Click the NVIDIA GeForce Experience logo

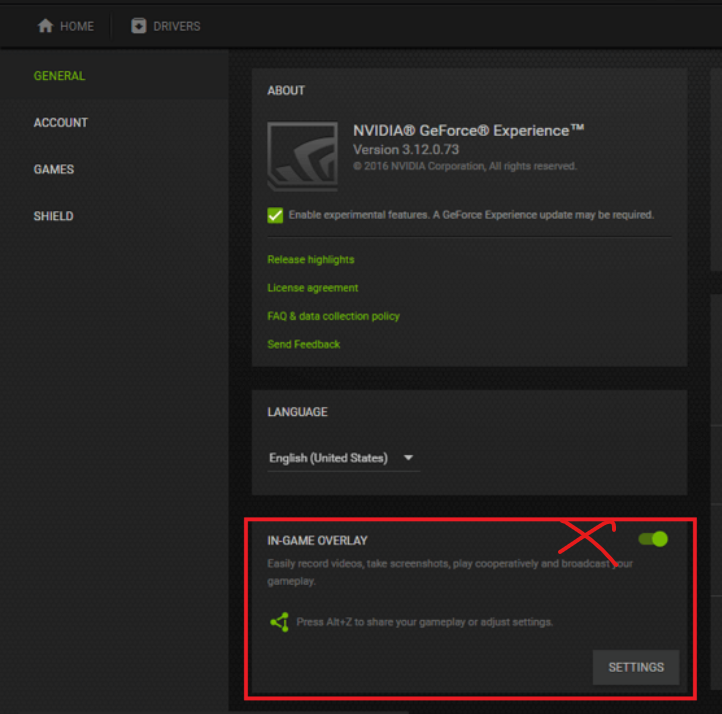tap(303, 156)
